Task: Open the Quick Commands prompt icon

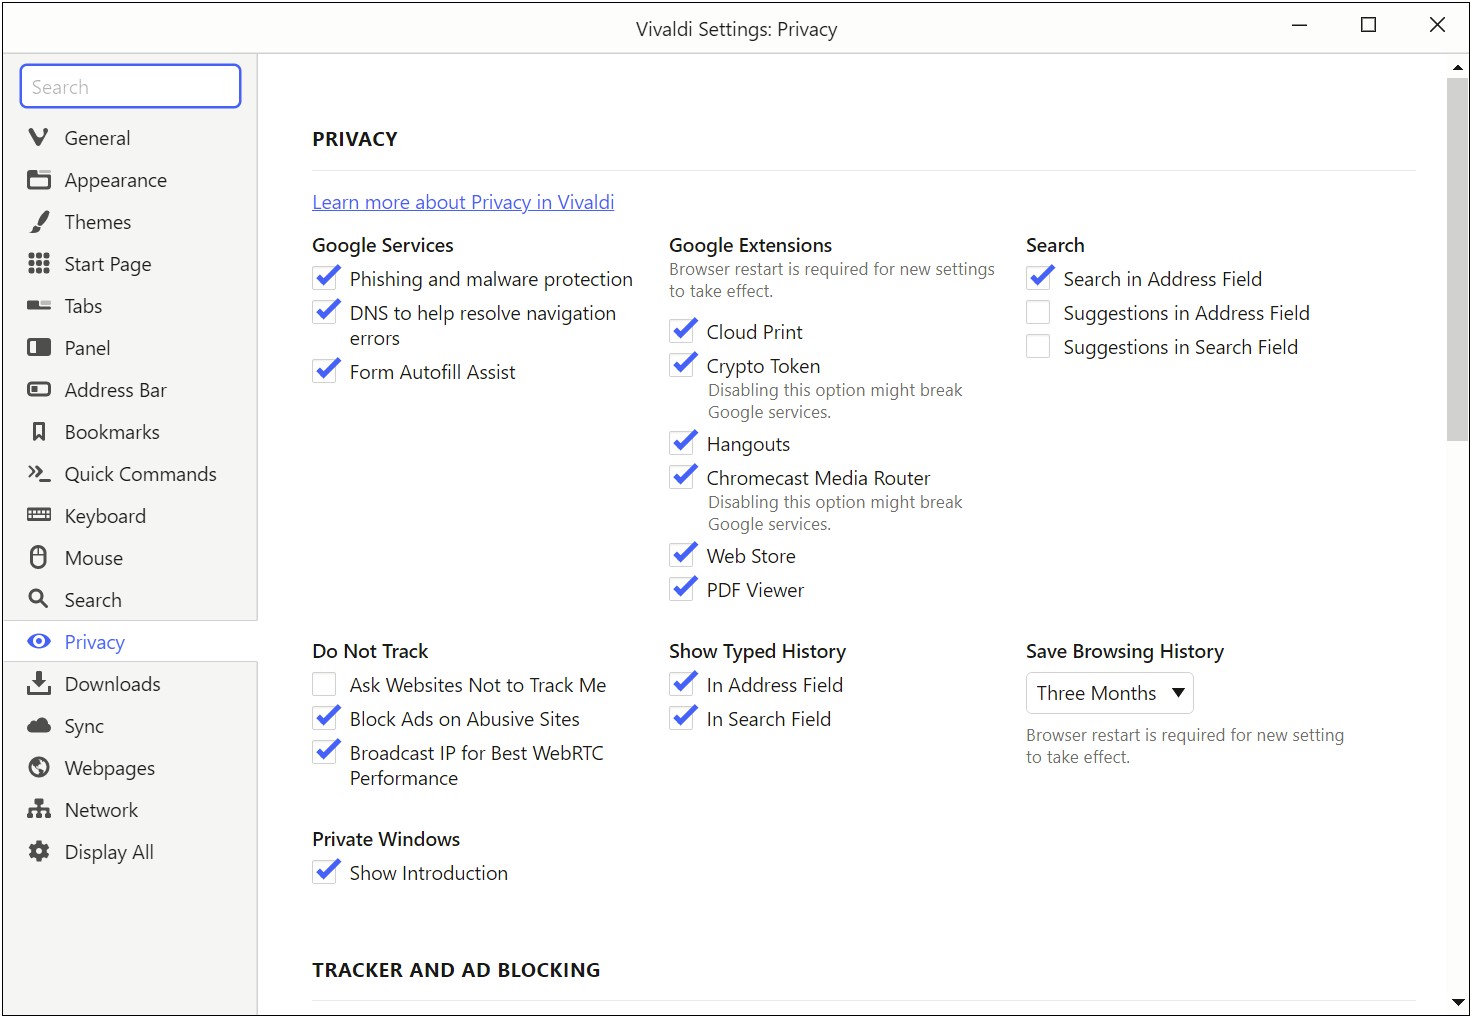Action: (x=38, y=473)
